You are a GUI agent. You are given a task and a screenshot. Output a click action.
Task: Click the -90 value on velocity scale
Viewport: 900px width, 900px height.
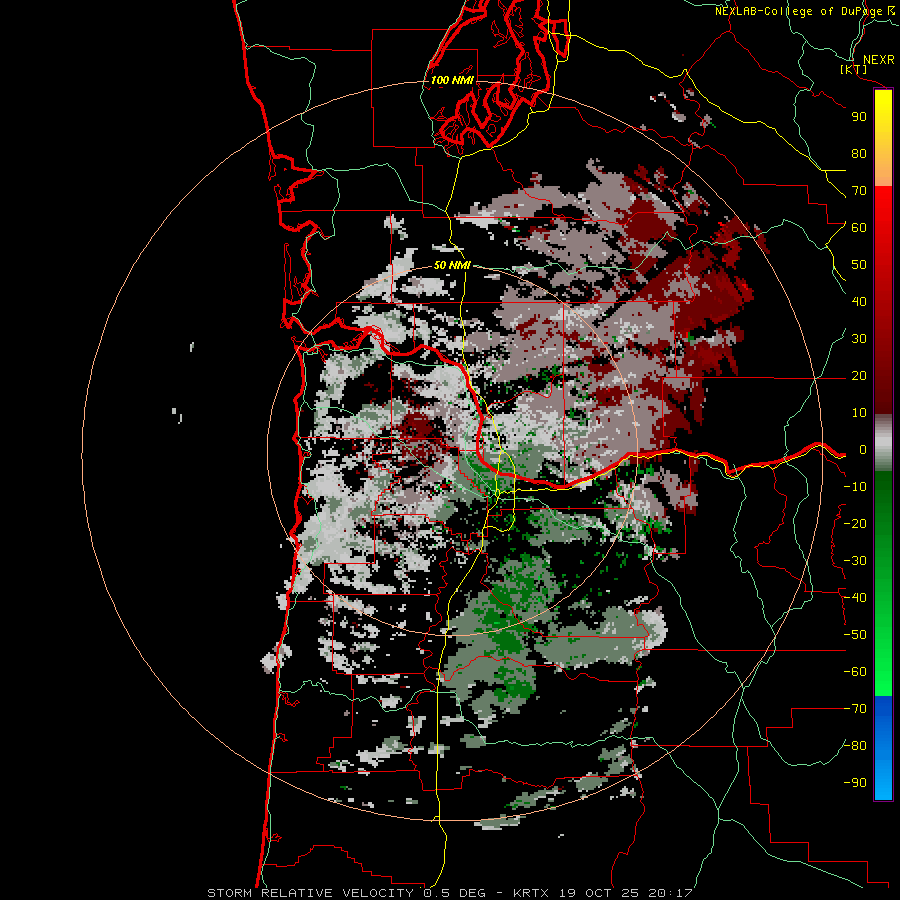(855, 783)
